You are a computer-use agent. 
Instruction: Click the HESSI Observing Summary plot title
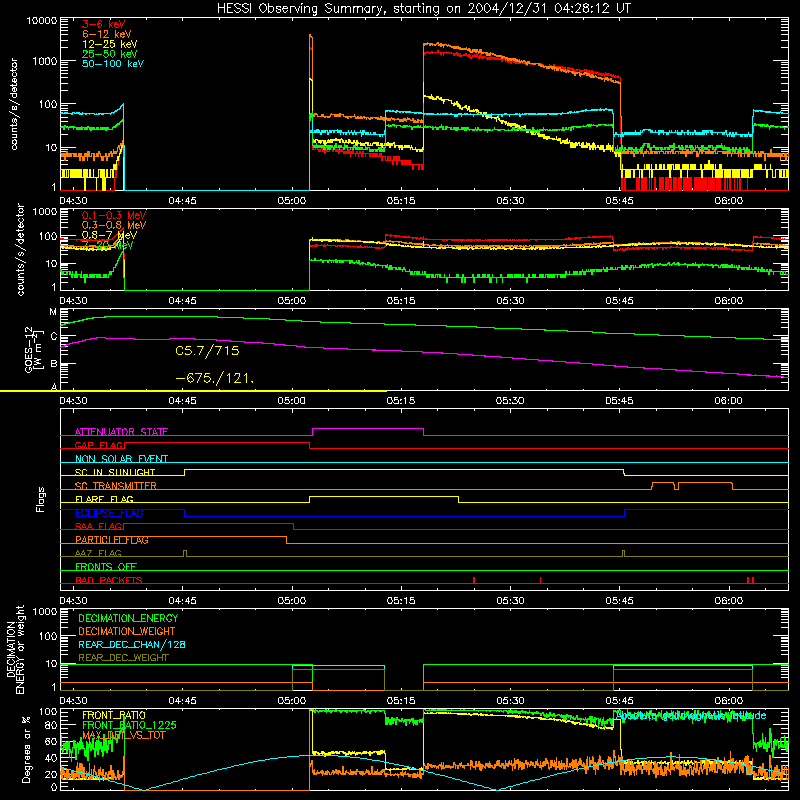pyautogui.click(x=423, y=9)
